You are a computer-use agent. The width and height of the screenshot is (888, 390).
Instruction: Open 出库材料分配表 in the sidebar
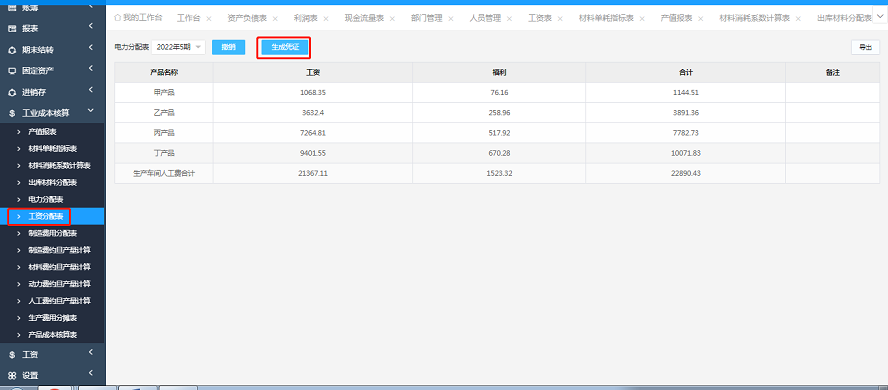click(x=53, y=183)
